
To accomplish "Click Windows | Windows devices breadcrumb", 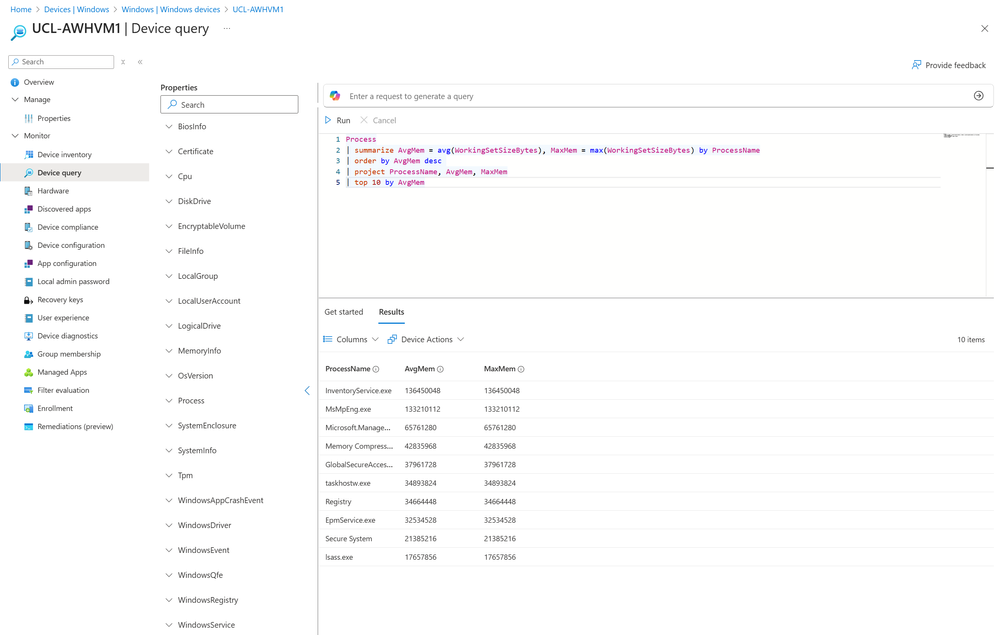I will click(x=171, y=10).
